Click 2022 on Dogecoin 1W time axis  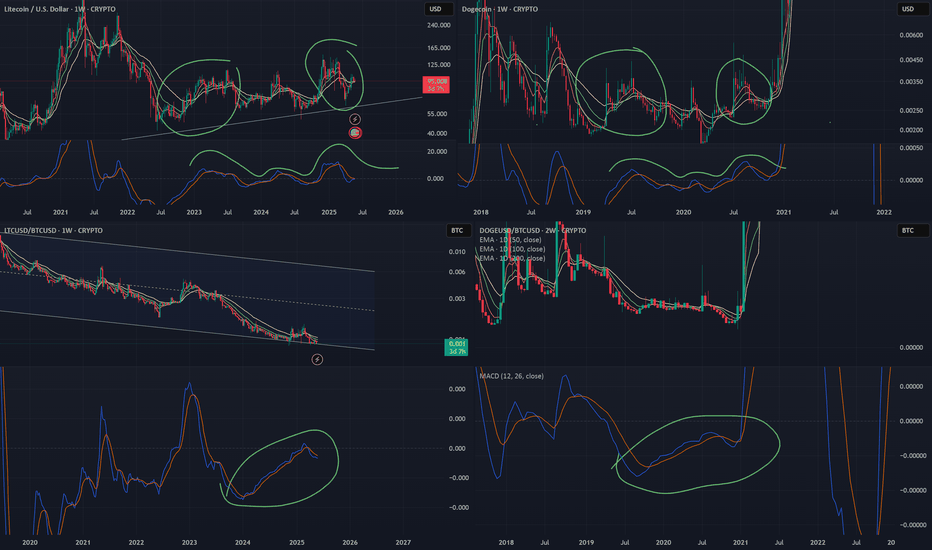pos(884,212)
